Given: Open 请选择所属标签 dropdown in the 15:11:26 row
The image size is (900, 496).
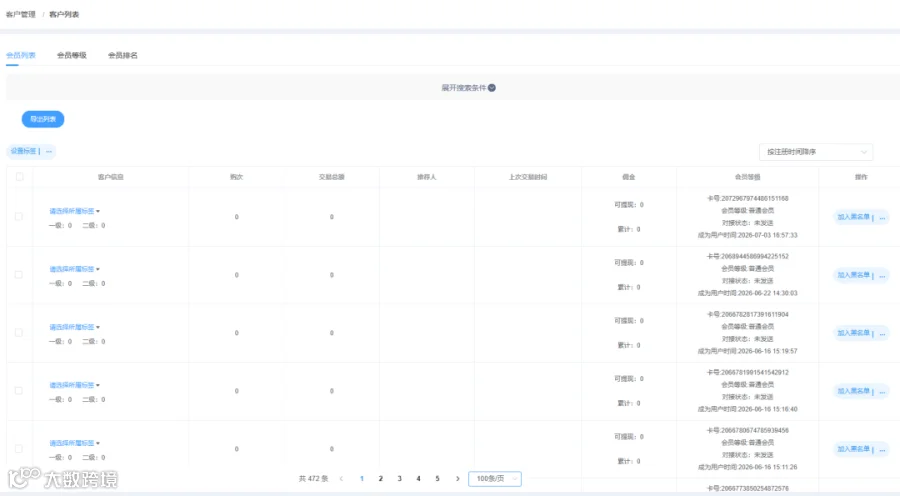Looking at the screenshot, I should coord(75,443).
